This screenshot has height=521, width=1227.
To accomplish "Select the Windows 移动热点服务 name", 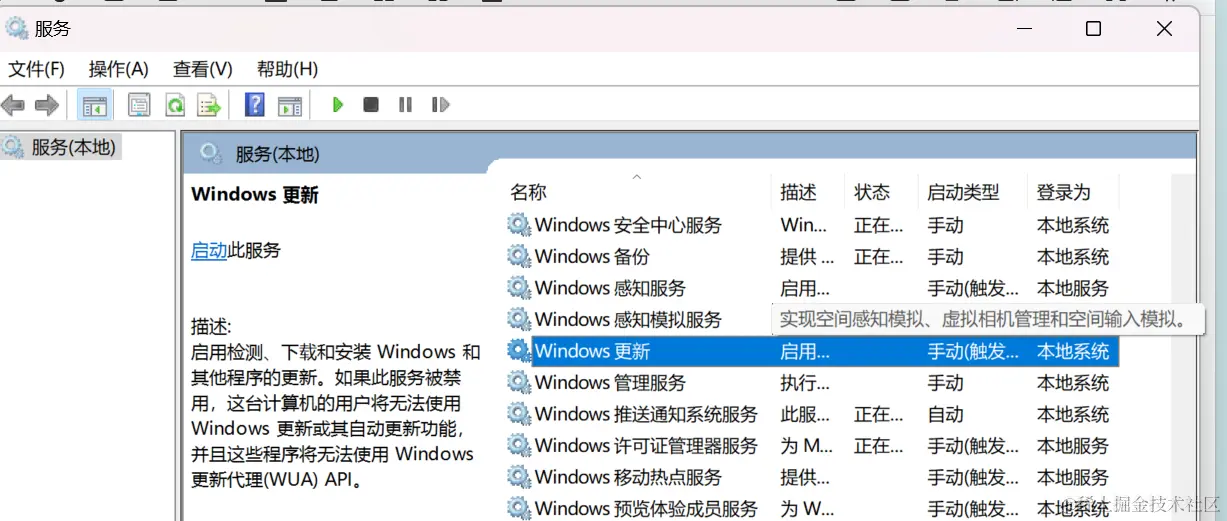I will pyautogui.click(x=628, y=477).
